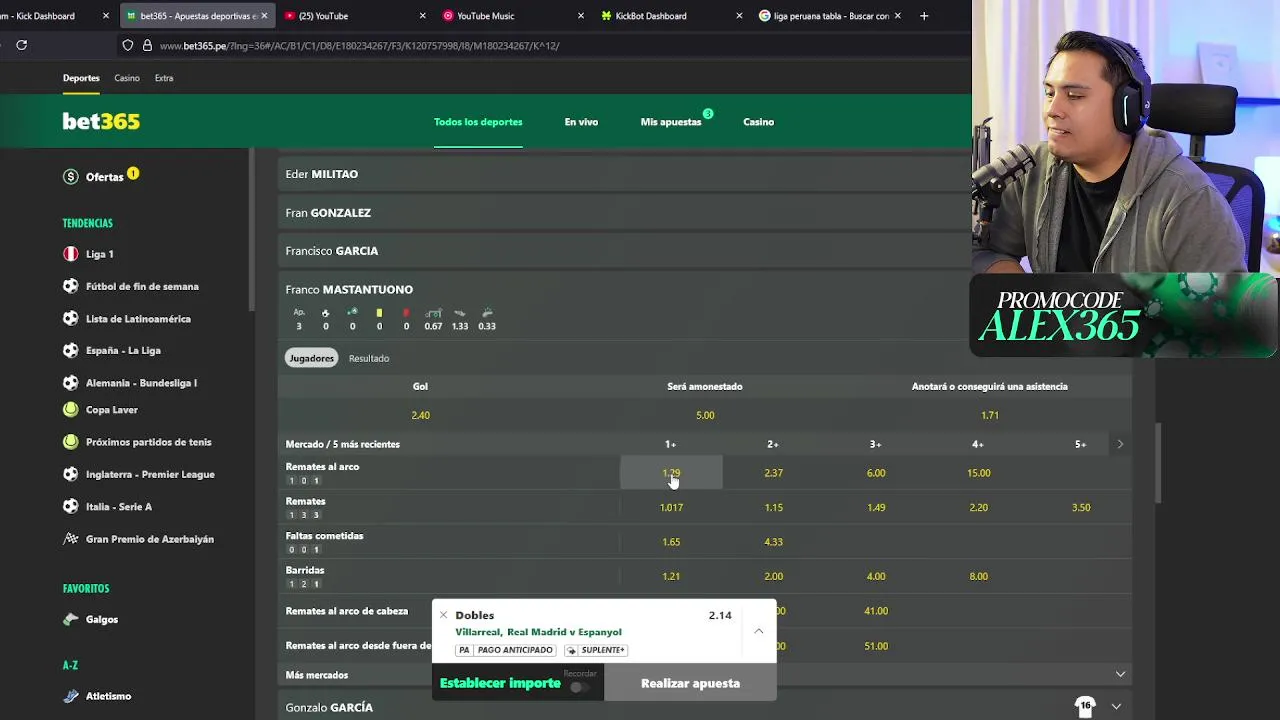1280x720 pixels.
Task: Select Deportes in the top product bar
Action: (81, 78)
